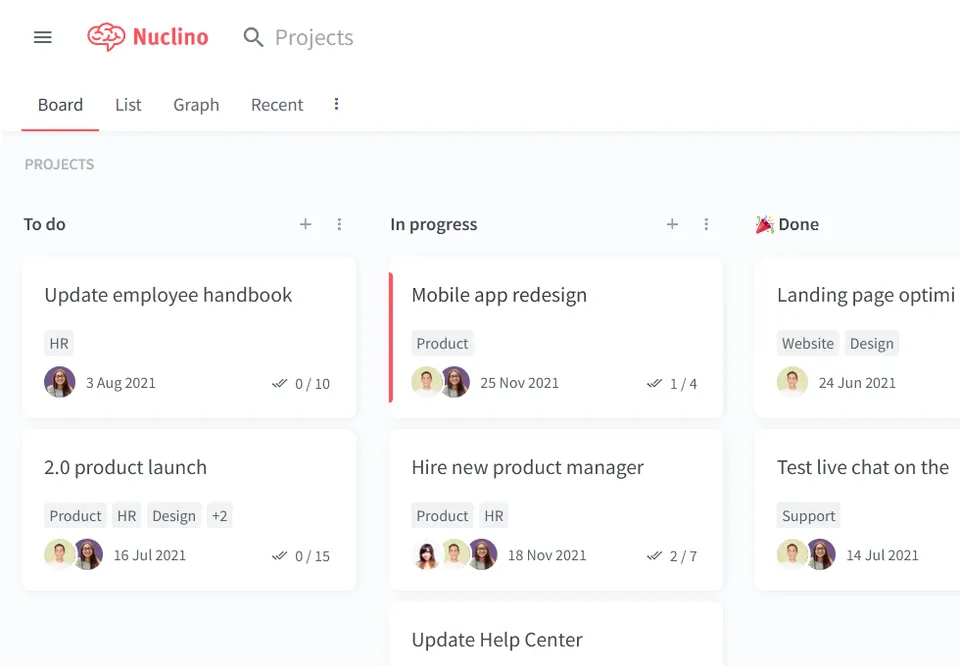
Task: Click the search magnifier icon
Action: click(253, 37)
